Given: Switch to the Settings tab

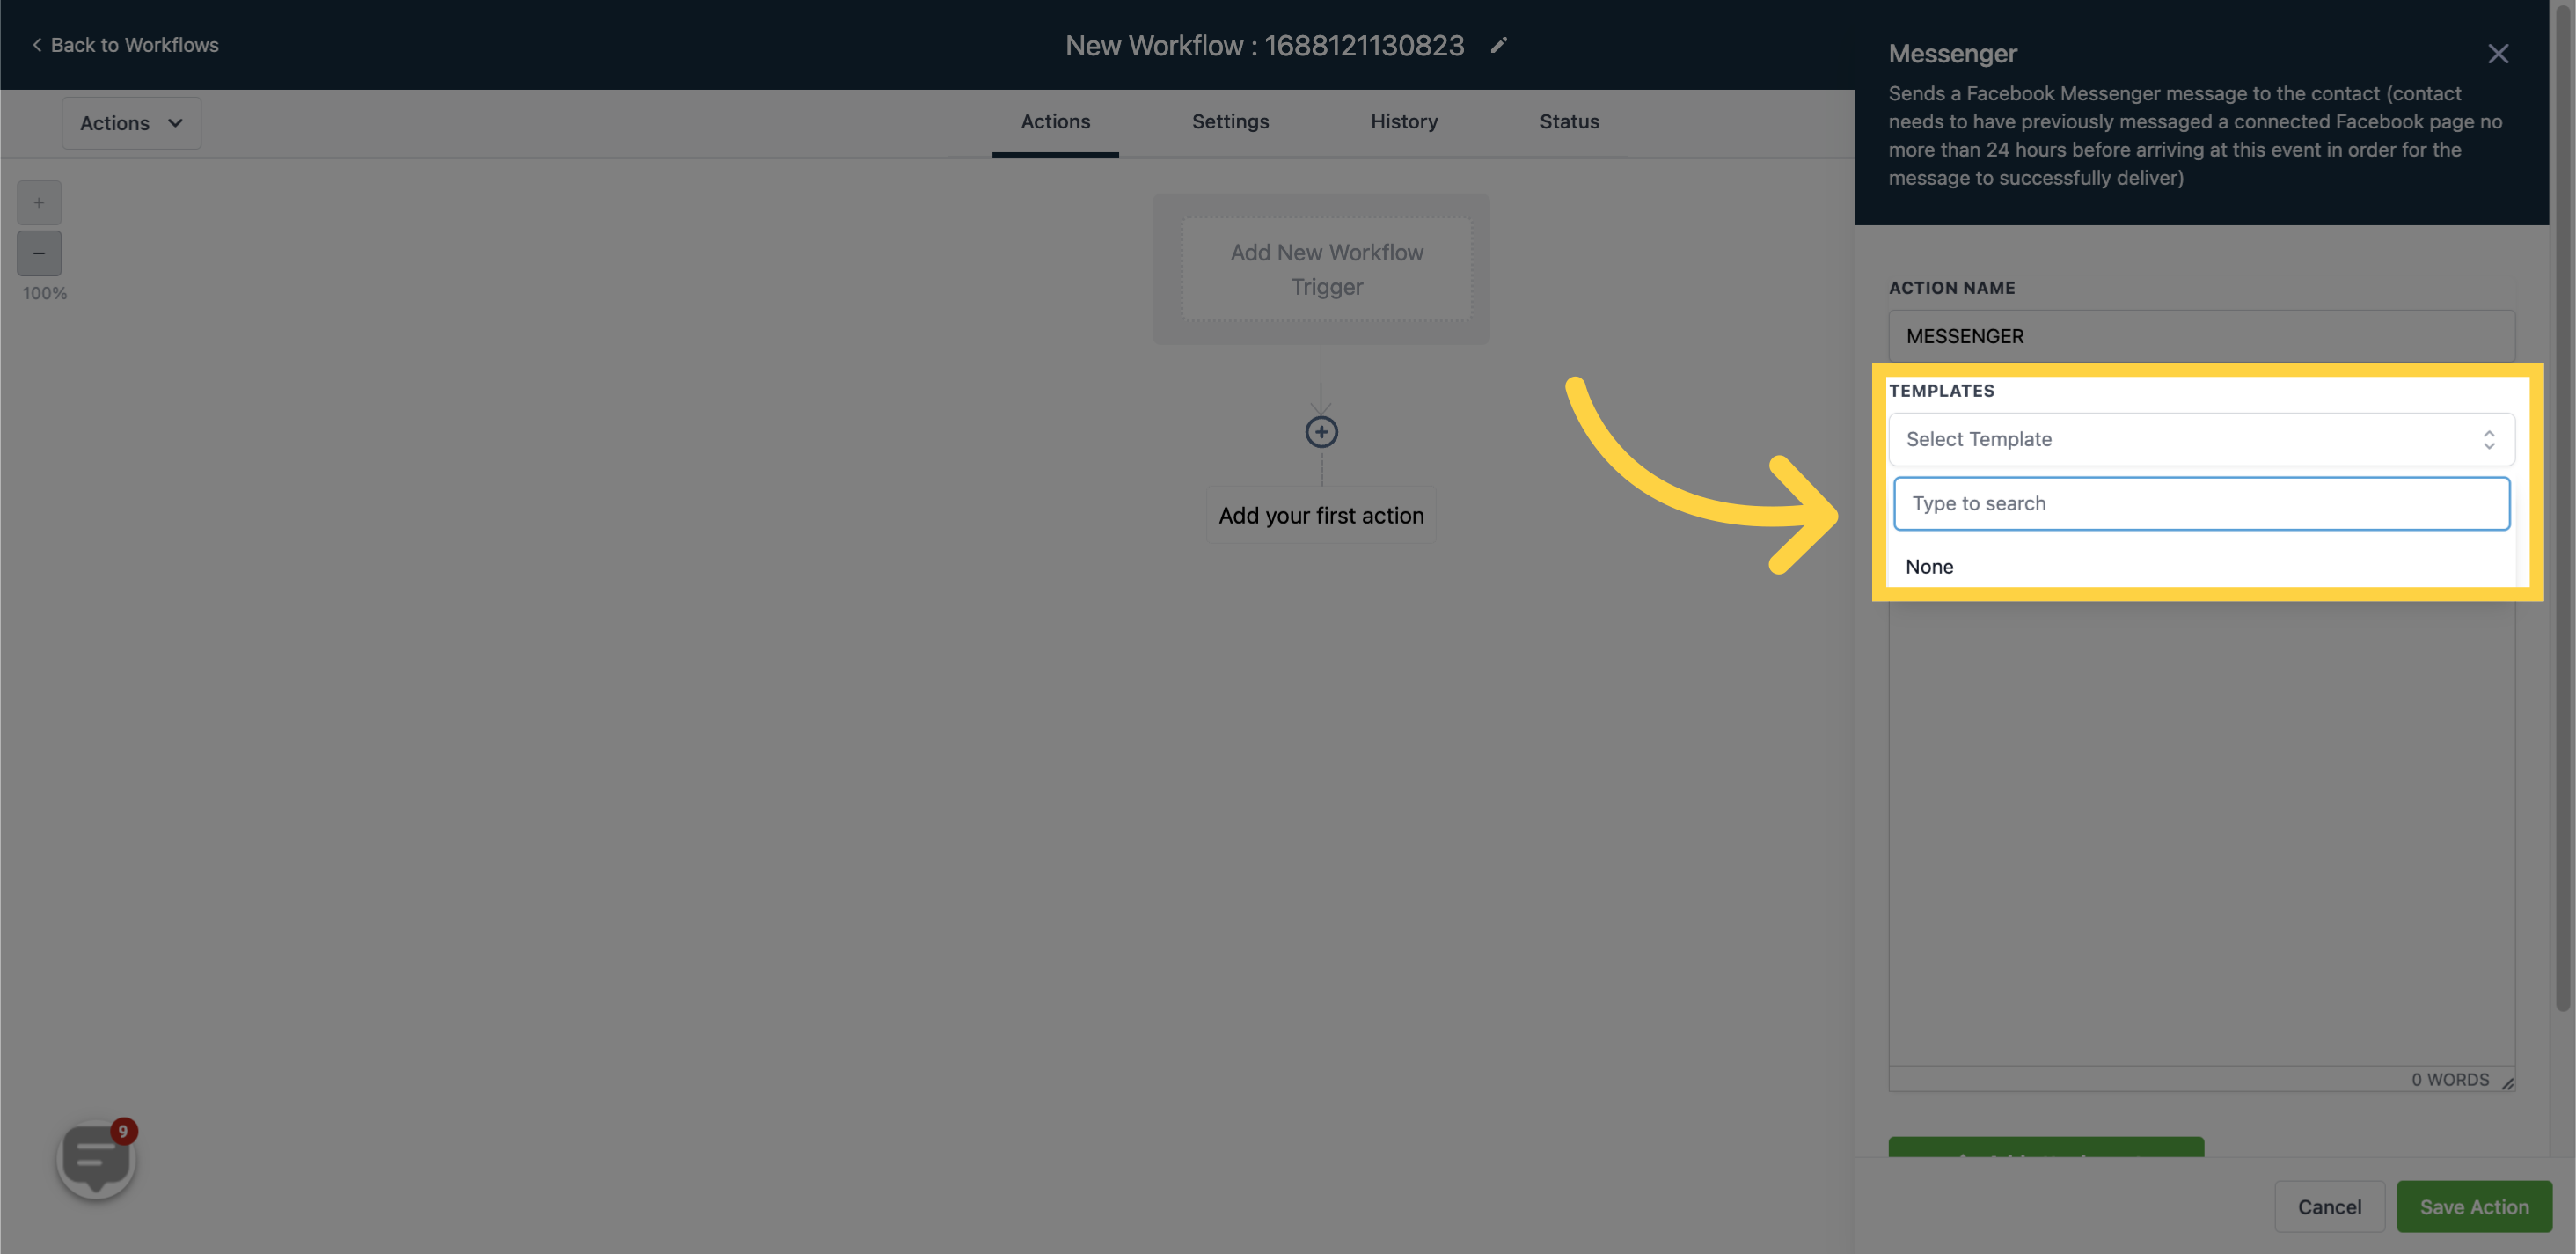Looking at the screenshot, I should (x=1231, y=121).
